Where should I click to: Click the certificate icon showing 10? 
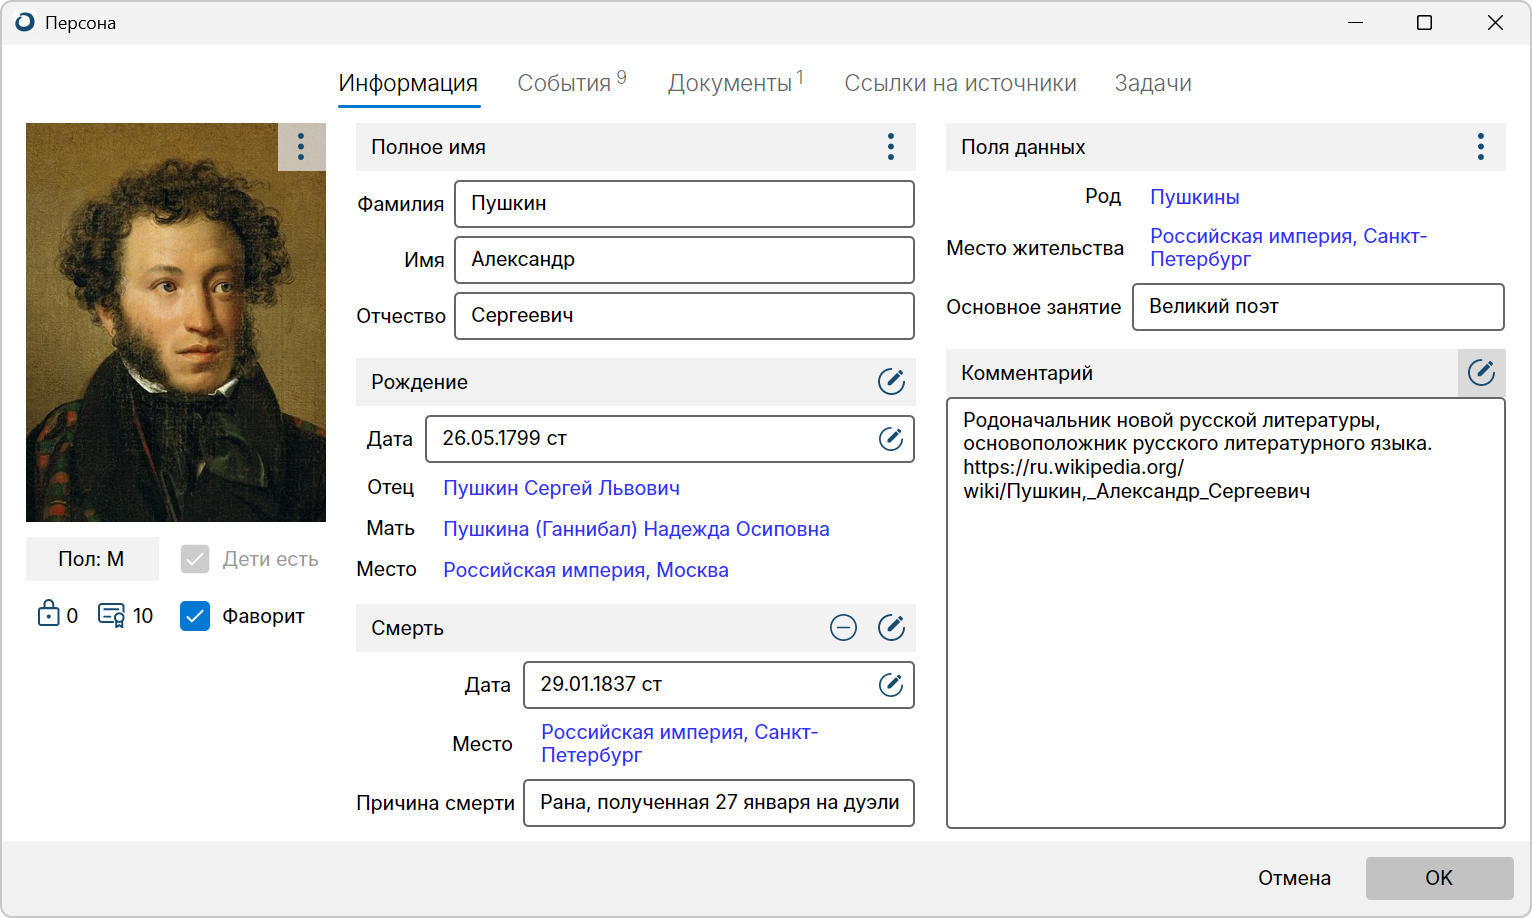coord(112,615)
